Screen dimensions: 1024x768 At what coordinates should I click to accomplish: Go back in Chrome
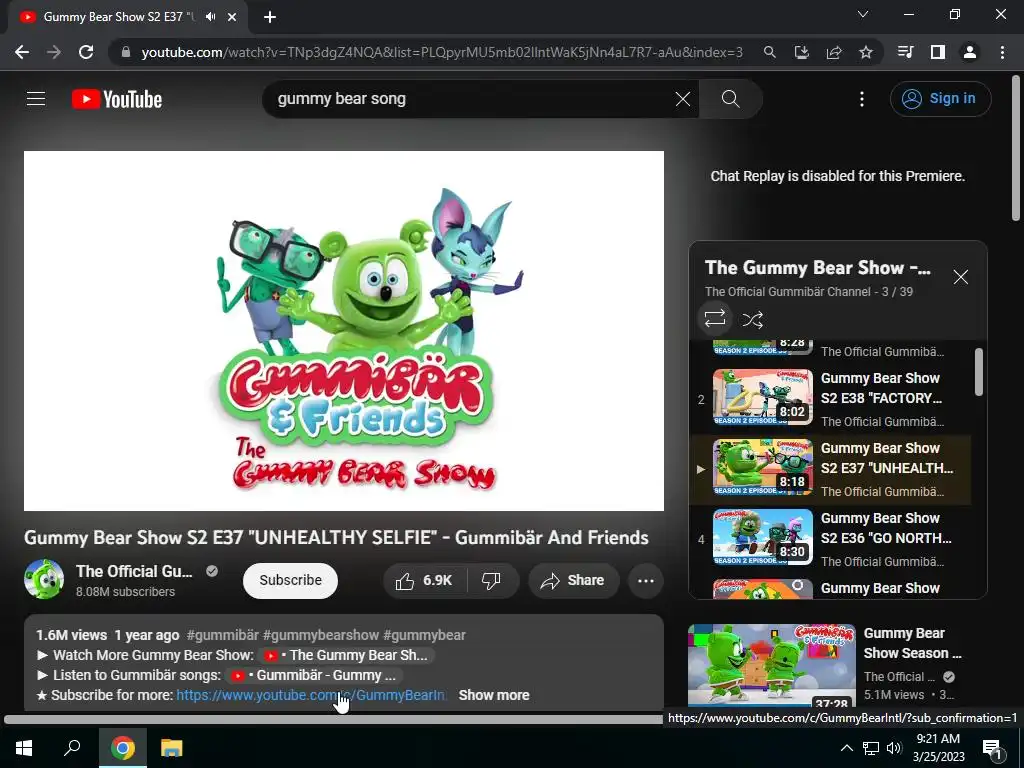22,52
